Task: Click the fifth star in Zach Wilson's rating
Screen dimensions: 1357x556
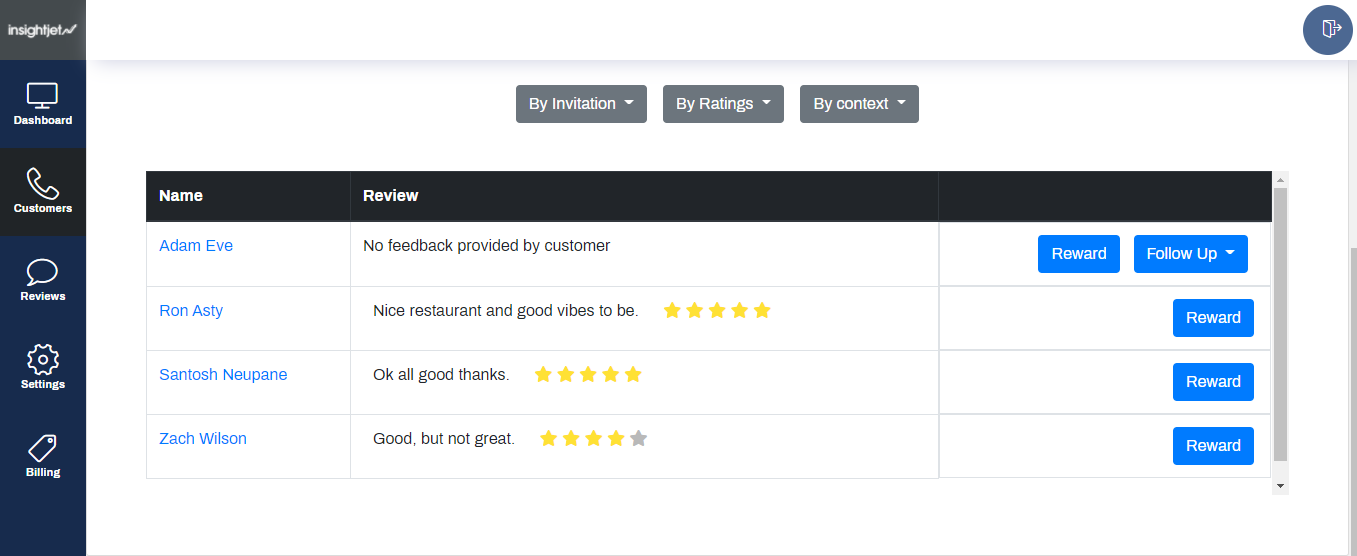Action: (639, 438)
